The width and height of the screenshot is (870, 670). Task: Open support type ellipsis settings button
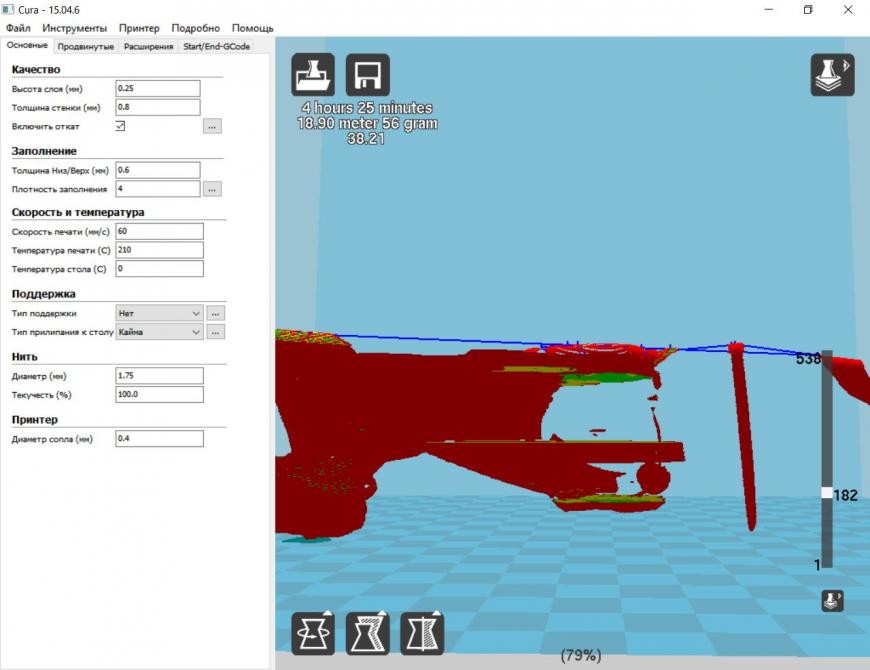215,313
